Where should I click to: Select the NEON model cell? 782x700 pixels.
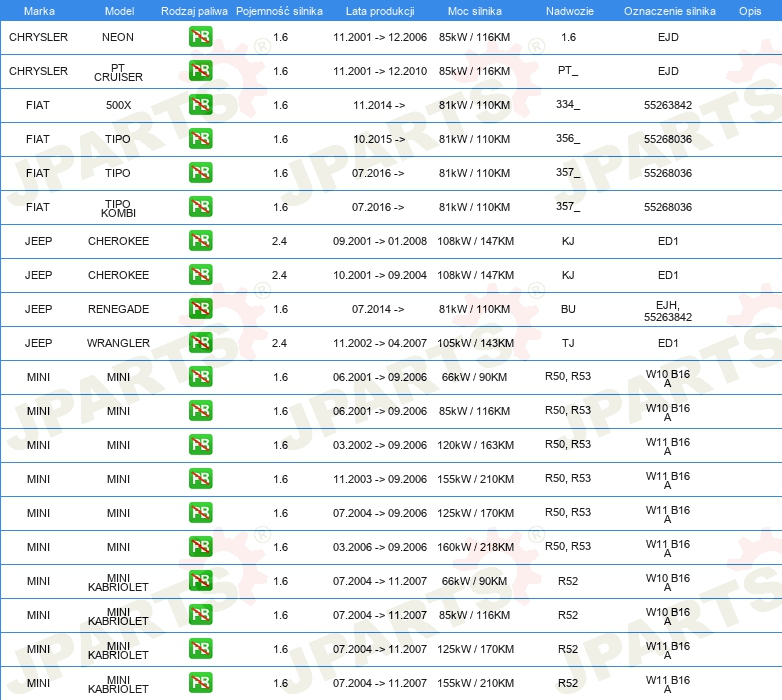(x=118, y=37)
